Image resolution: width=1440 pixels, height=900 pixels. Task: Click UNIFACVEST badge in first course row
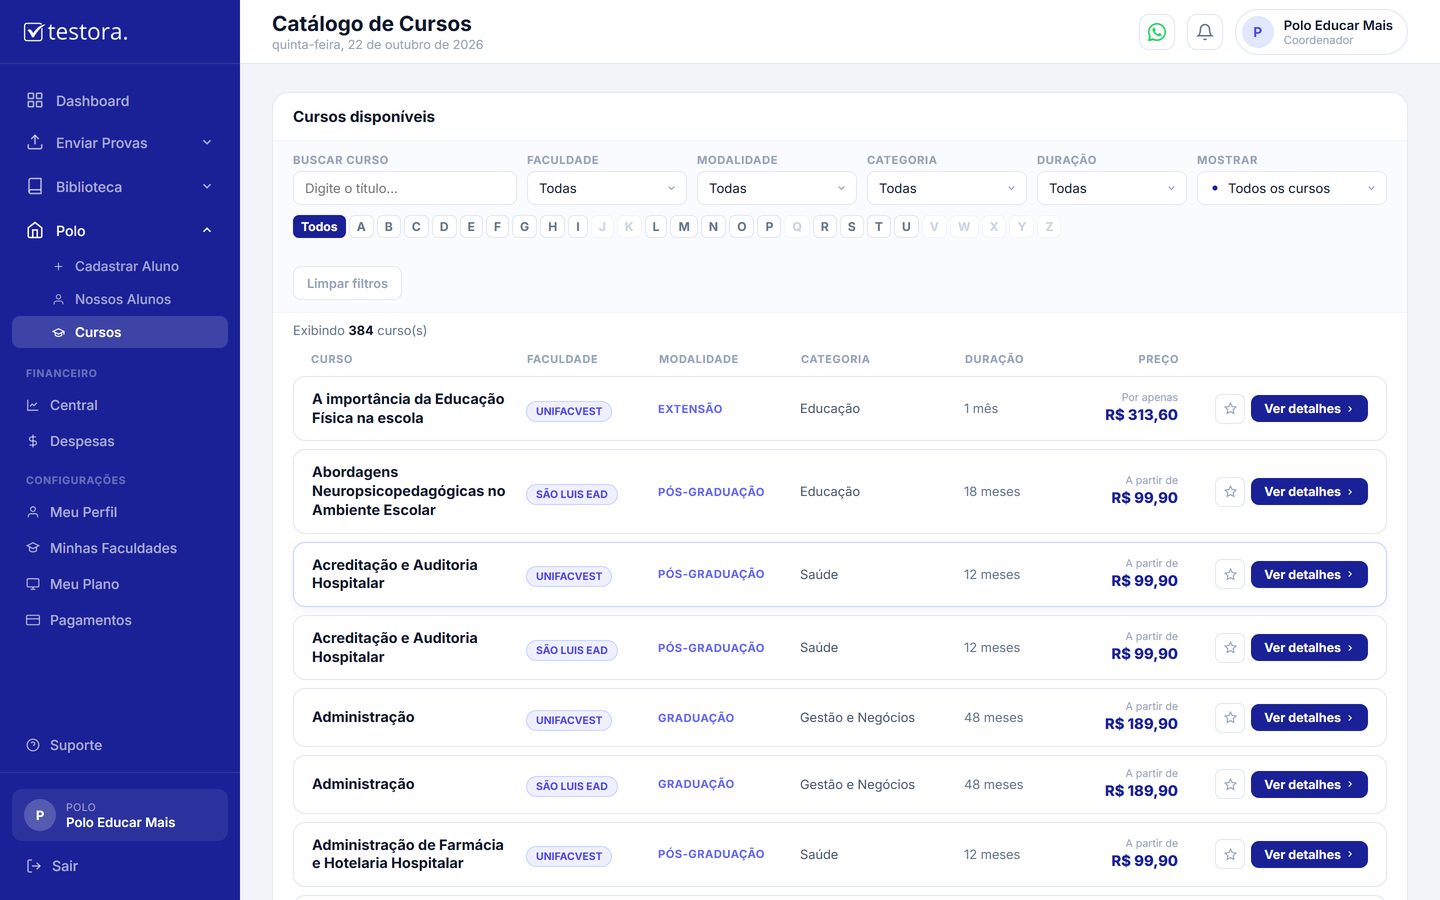(x=569, y=411)
